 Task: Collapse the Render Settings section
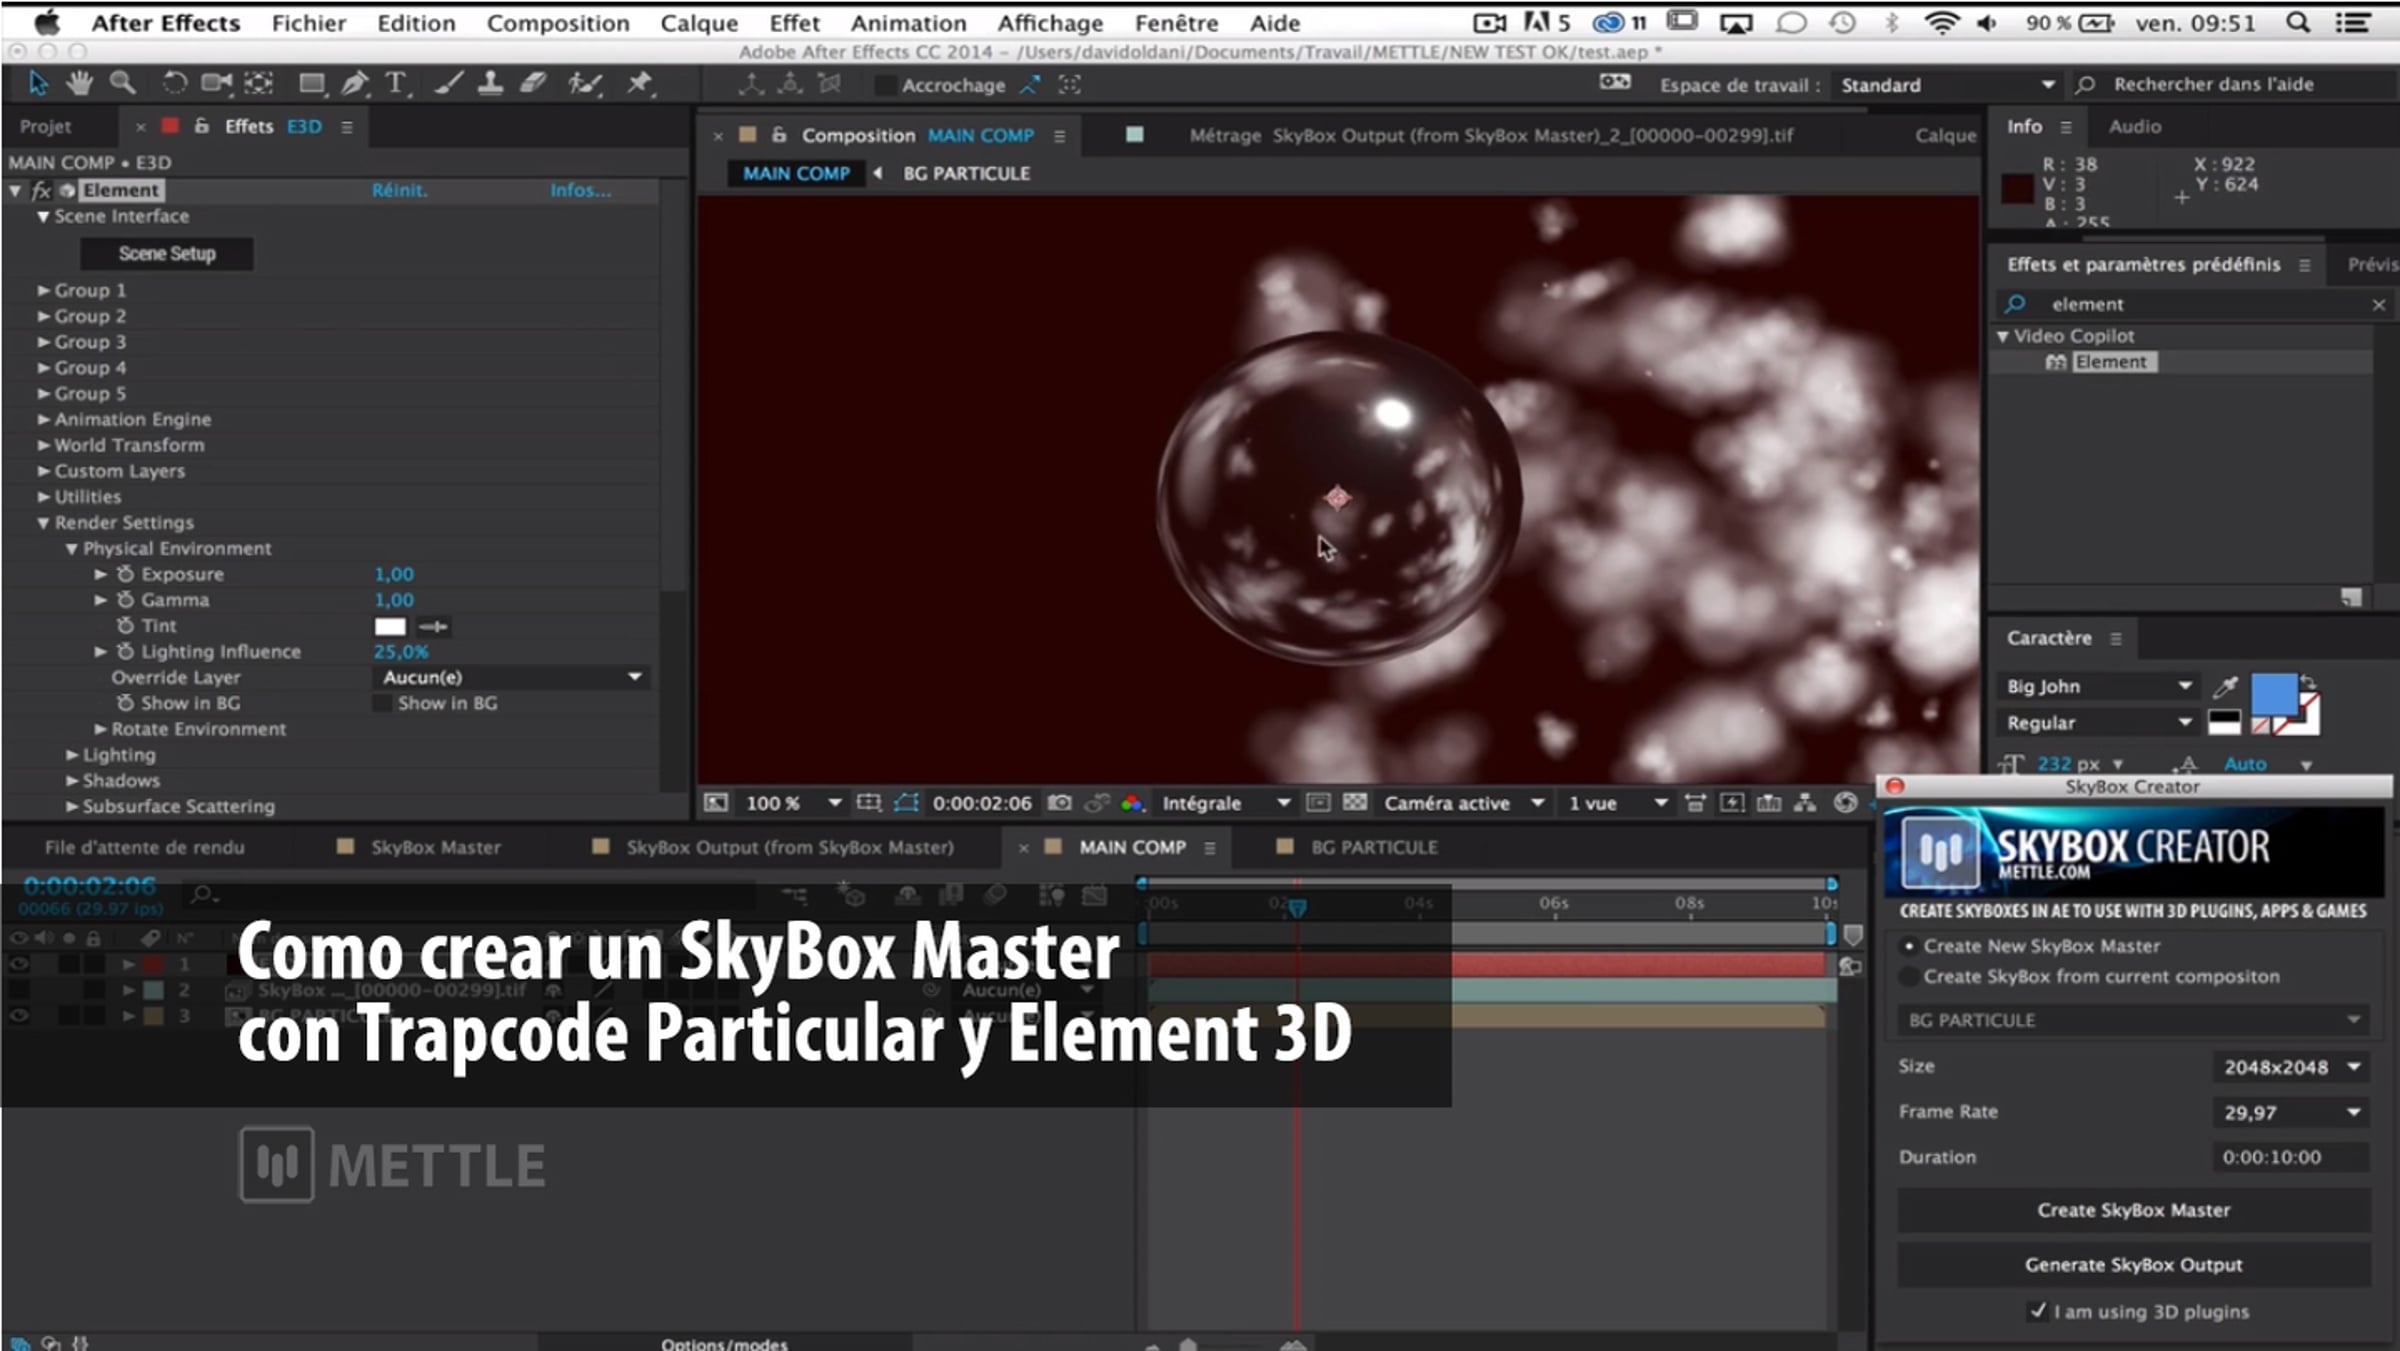[x=43, y=523]
